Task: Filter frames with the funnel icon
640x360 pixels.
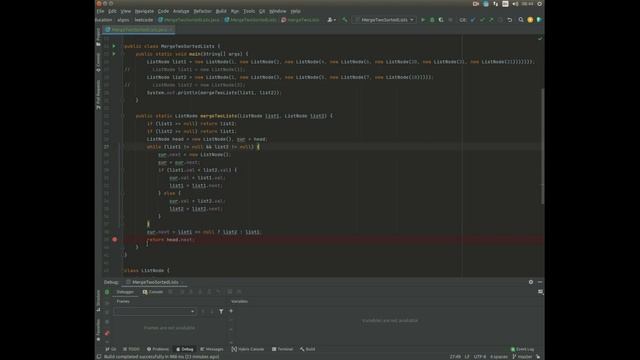Action: [221, 311]
